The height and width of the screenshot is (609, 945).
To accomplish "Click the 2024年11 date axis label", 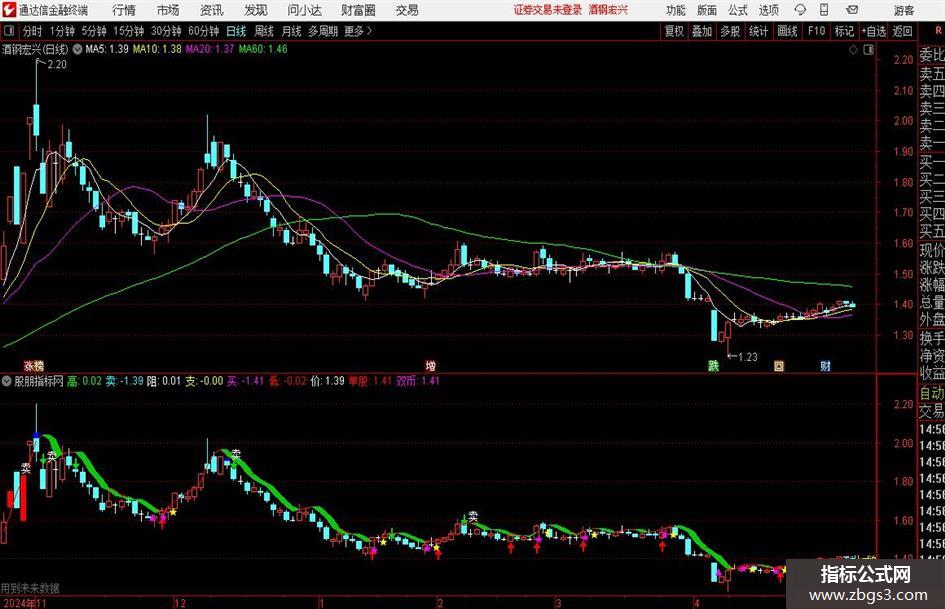I will [24, 603].
